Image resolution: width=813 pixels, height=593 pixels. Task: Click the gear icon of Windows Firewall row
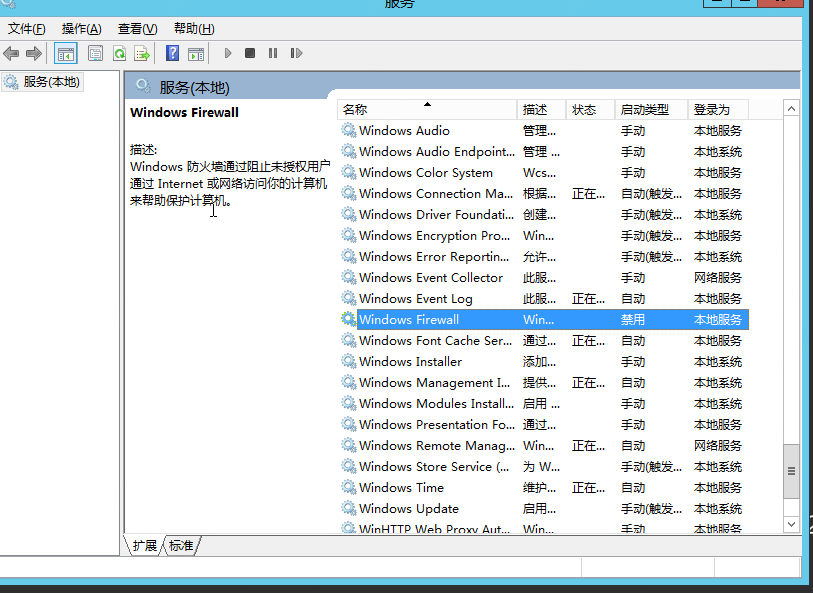point(348,319)
